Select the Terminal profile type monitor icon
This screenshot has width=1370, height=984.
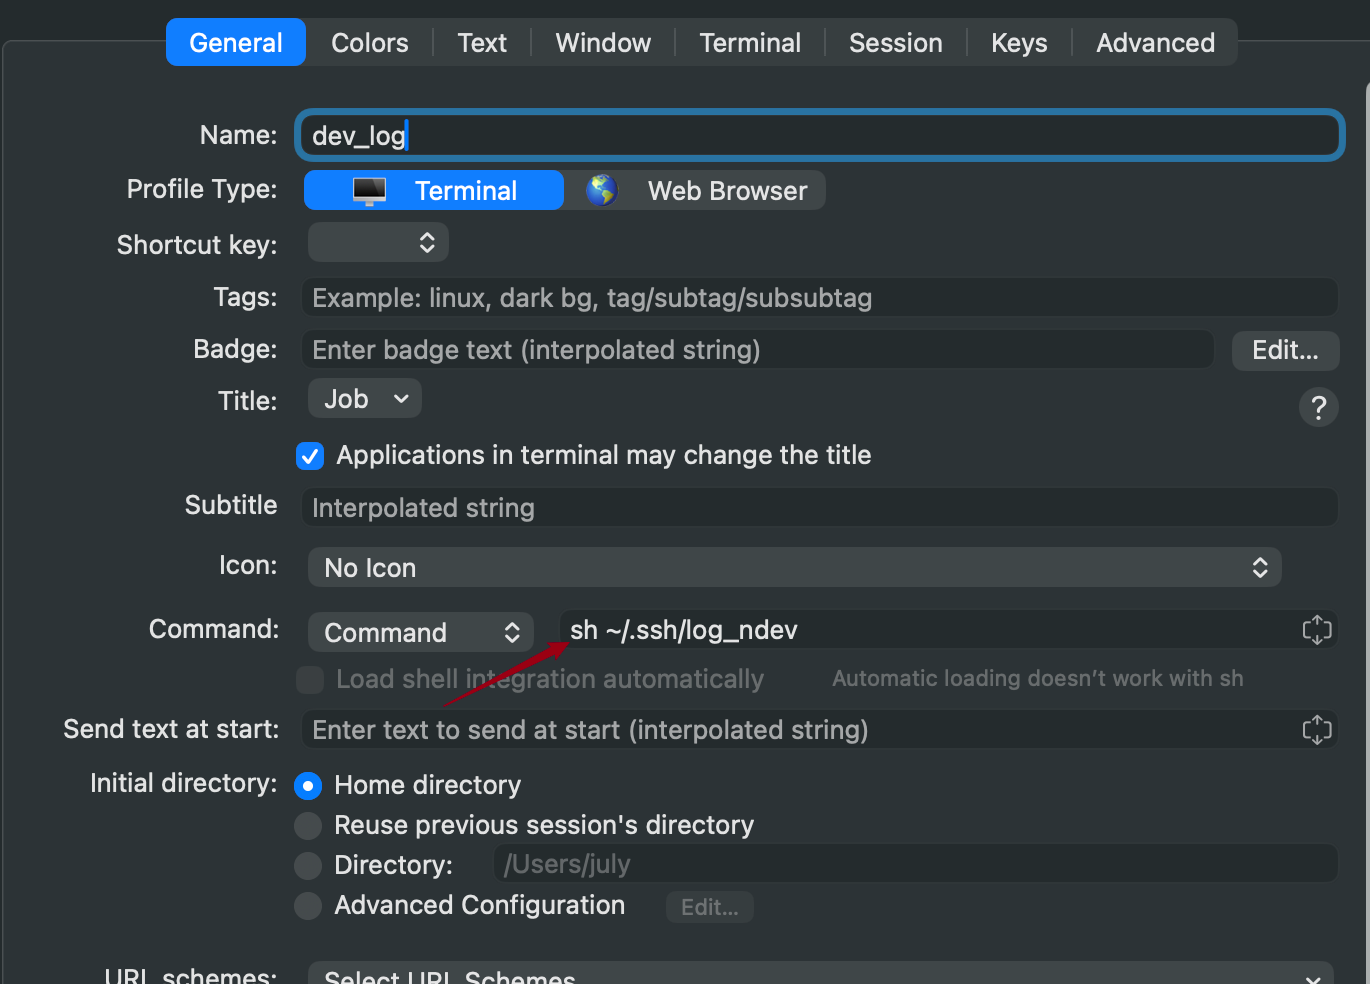(x=369, y=190)
